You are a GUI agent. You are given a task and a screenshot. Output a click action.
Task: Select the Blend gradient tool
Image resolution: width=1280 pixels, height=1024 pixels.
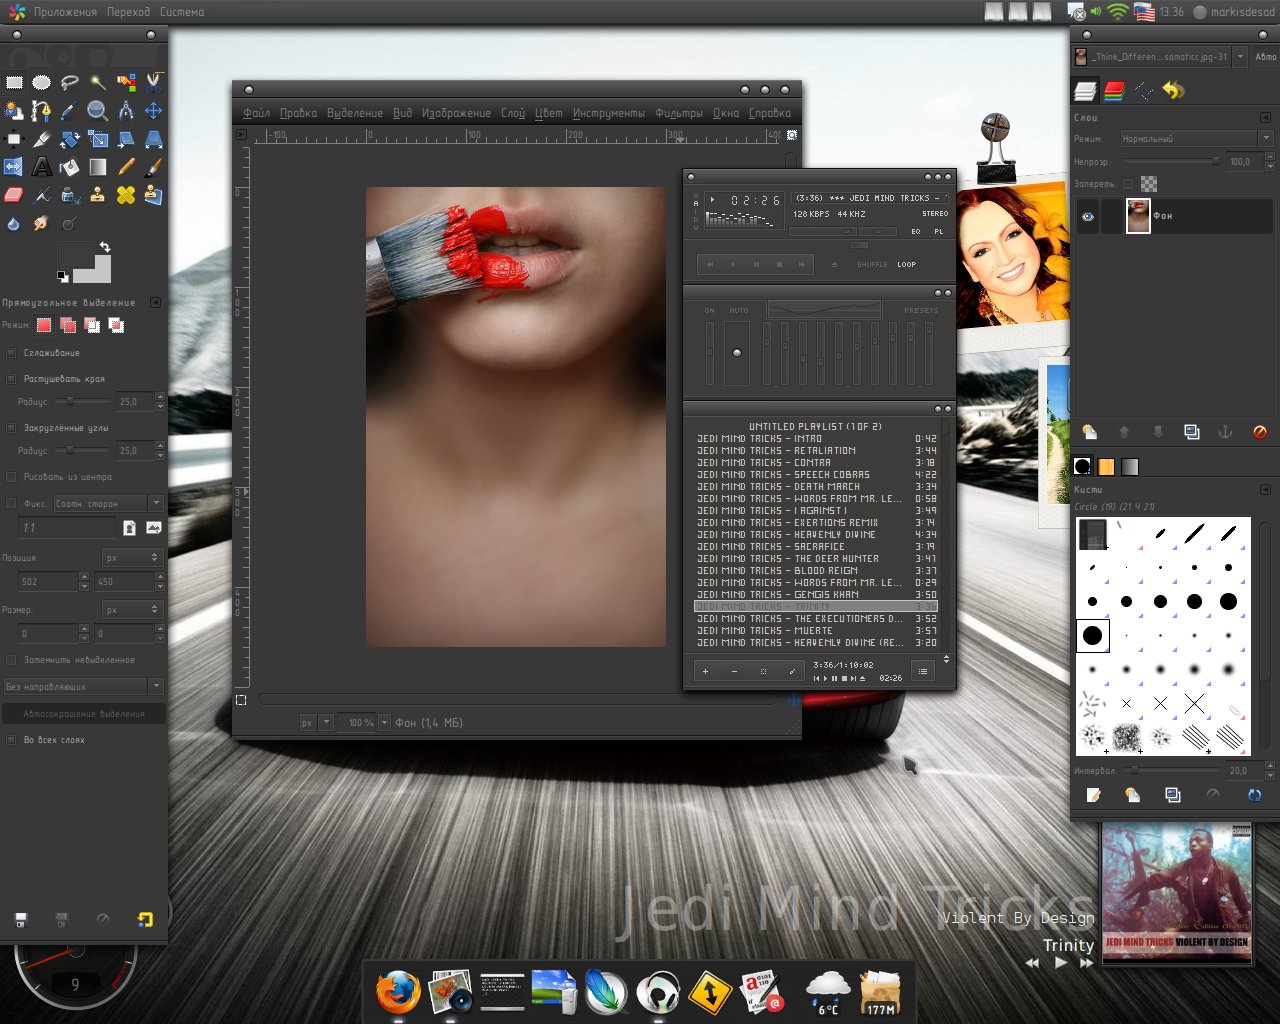coord(98,167)
